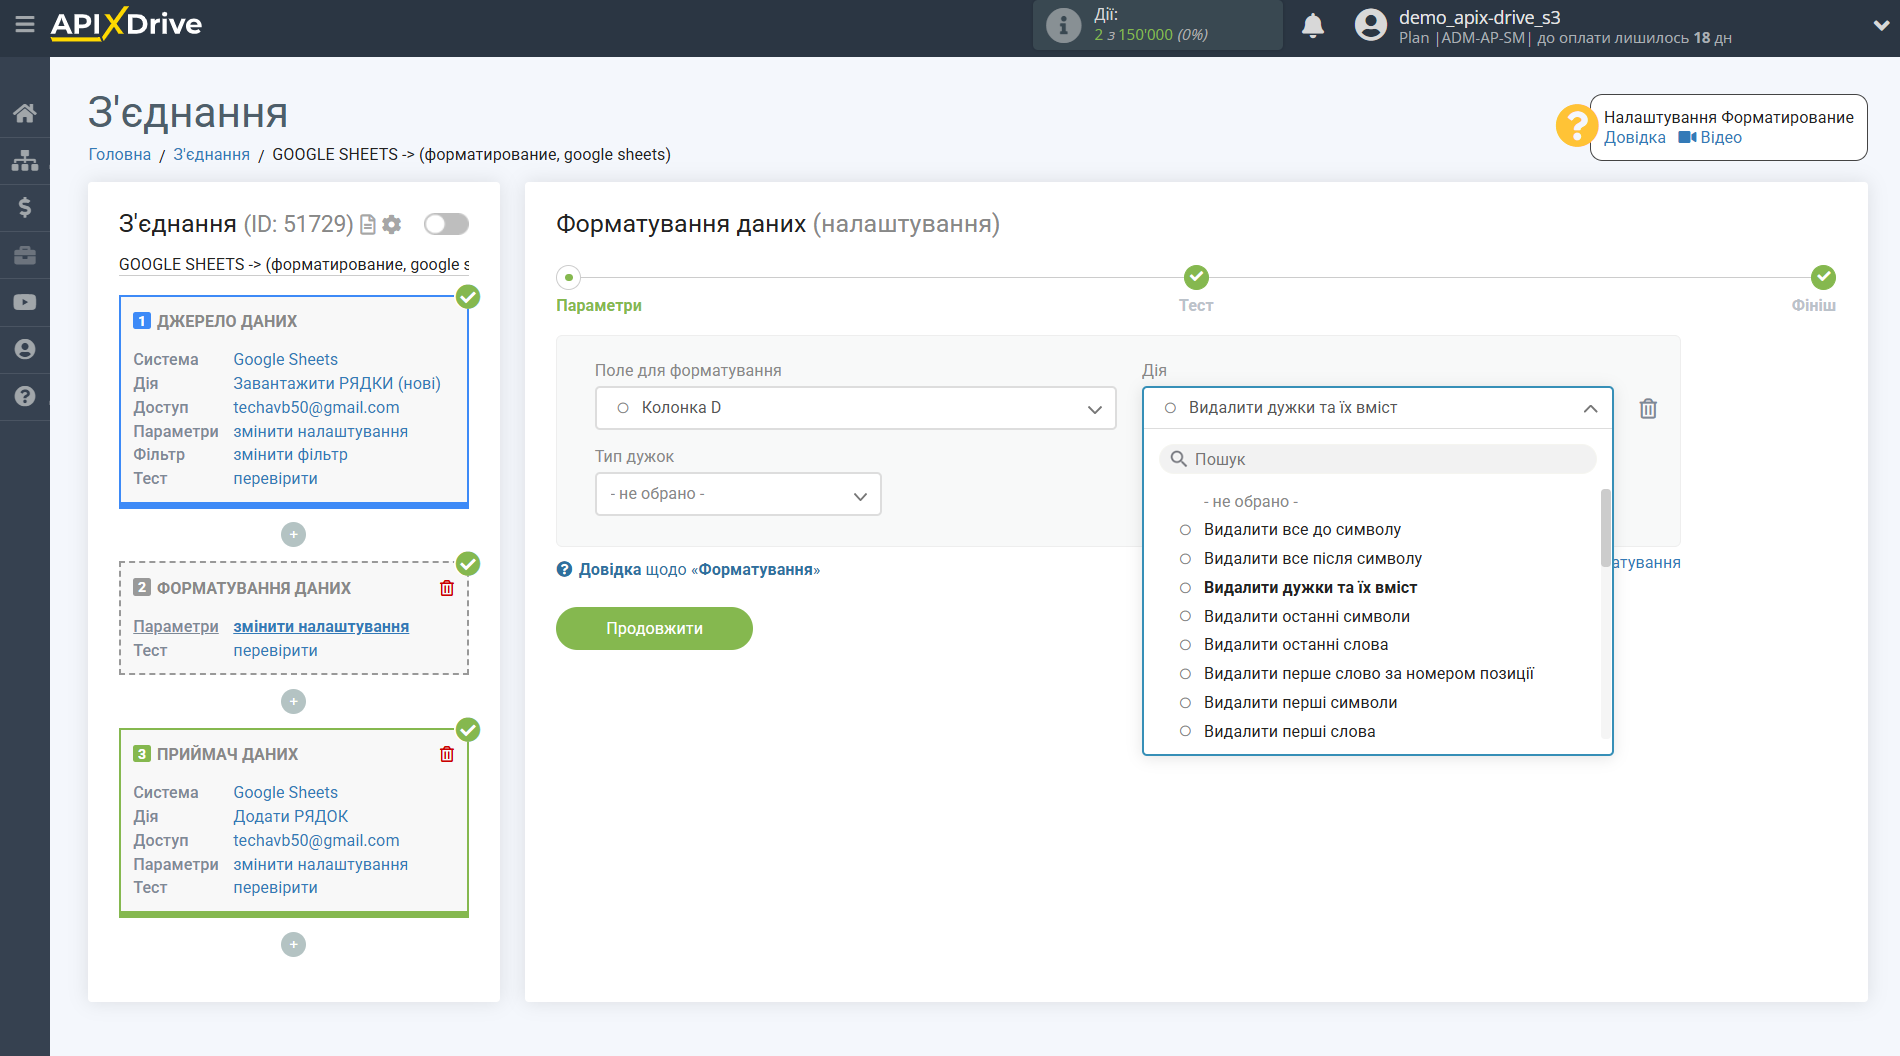Add step after Форматування даних block
The height and width of the screenshot is (1056, 1900).
293,702
